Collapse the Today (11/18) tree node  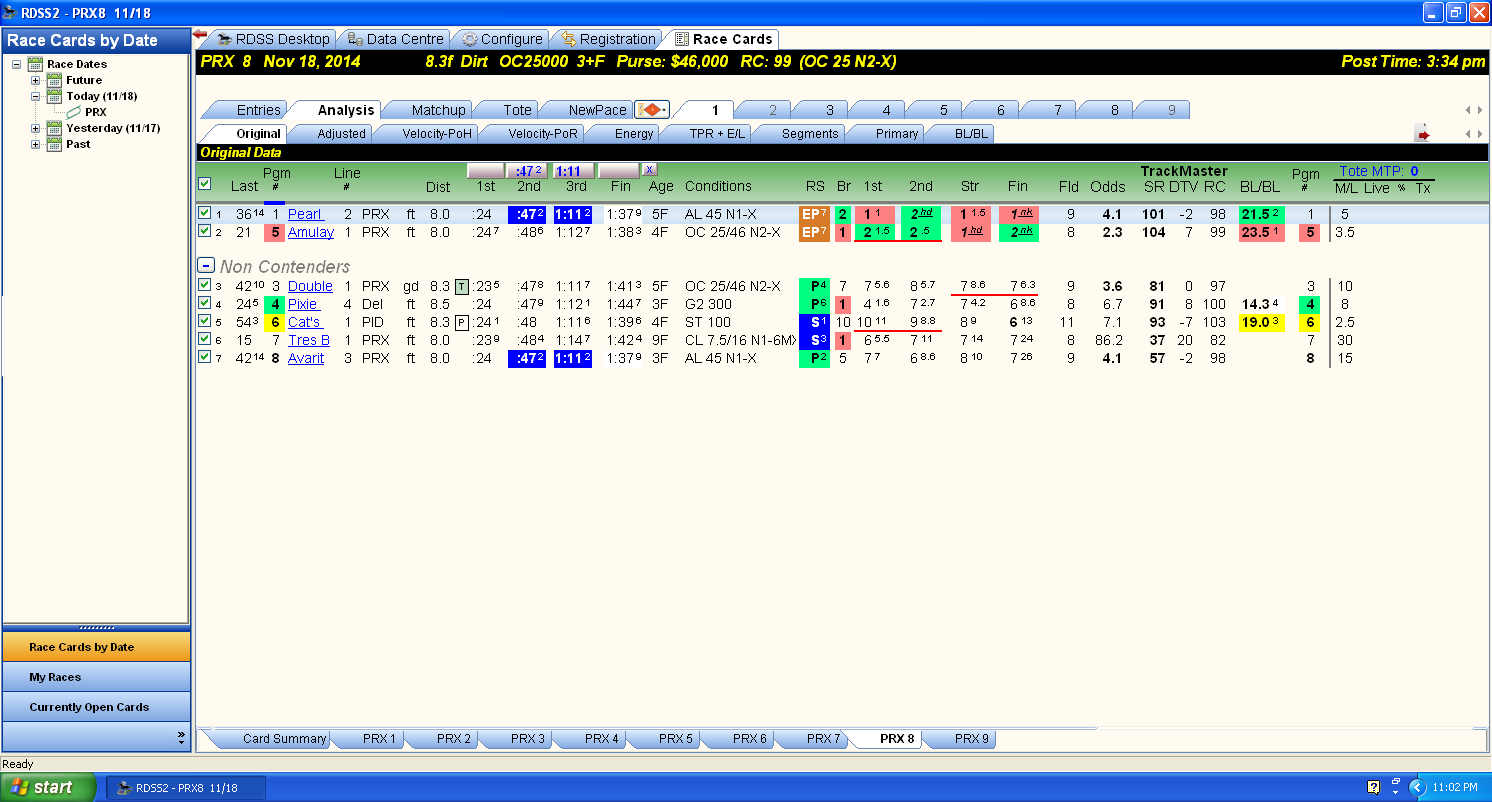[x=36, y=96]
